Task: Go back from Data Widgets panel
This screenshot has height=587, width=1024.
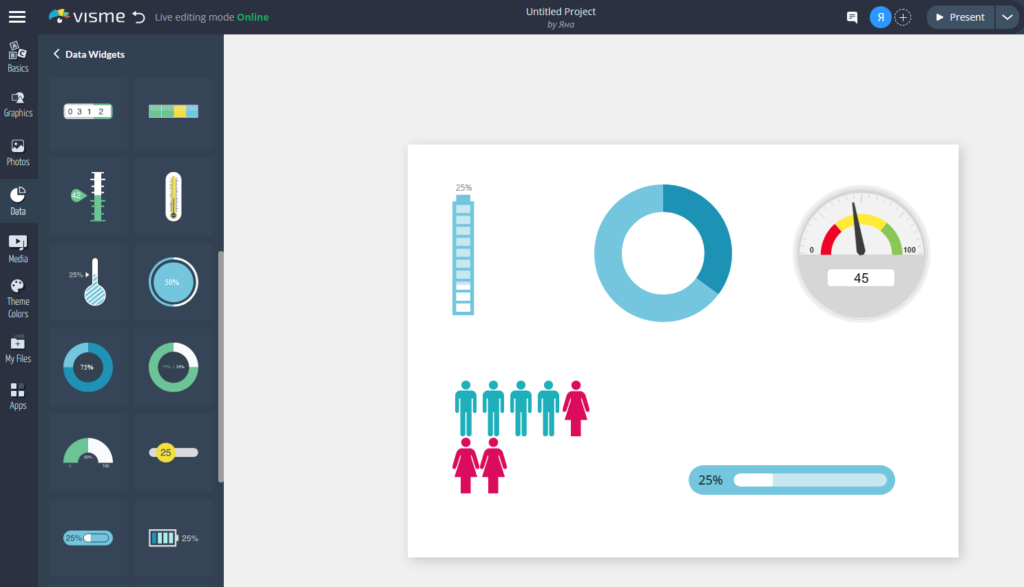Action: click(x=56, y=54)
